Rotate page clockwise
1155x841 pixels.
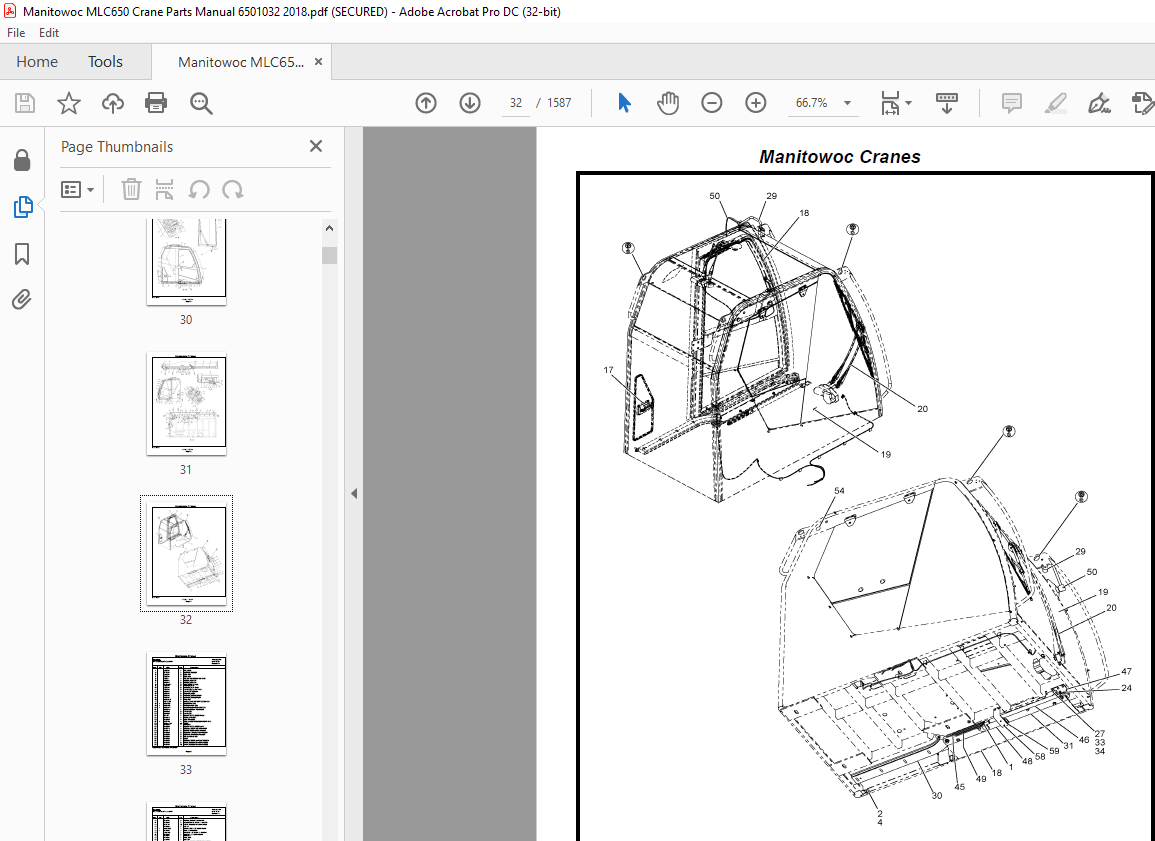coord(233,189)
